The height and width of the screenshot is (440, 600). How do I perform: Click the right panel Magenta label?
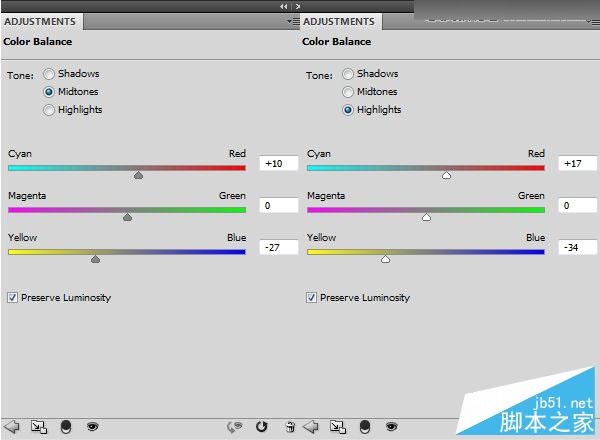tap(326, 196)
